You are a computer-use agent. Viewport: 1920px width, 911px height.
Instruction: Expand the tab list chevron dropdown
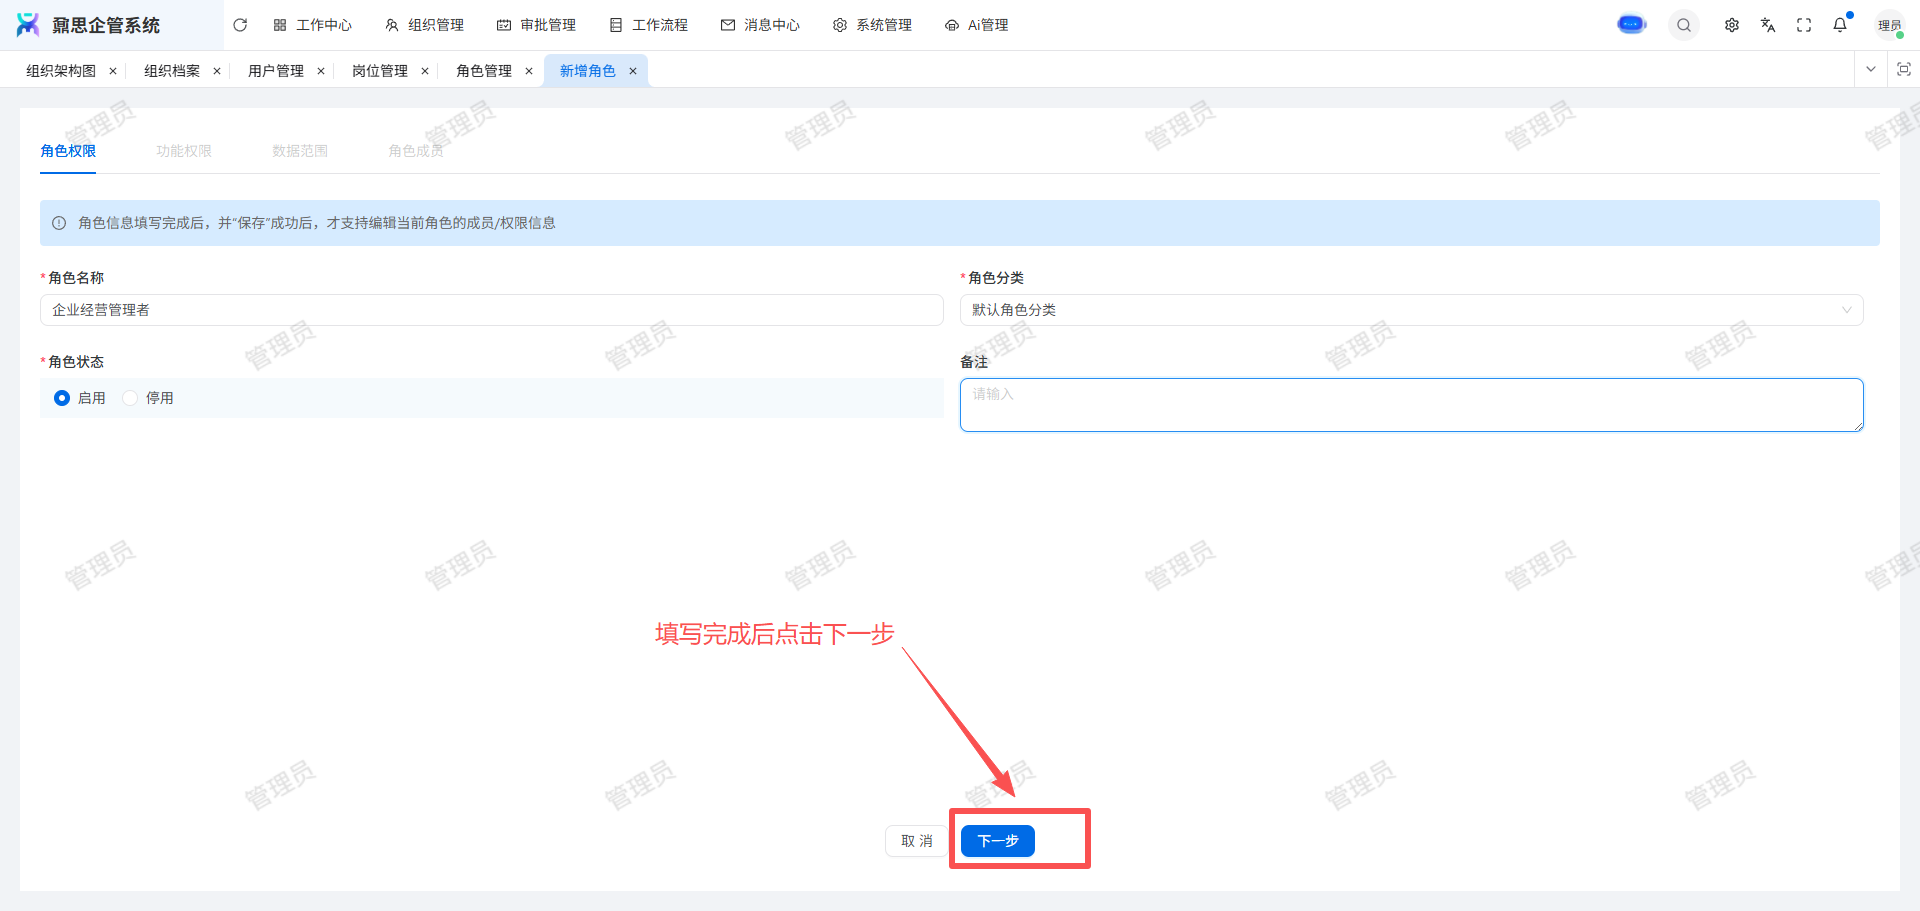(1871, 69)
